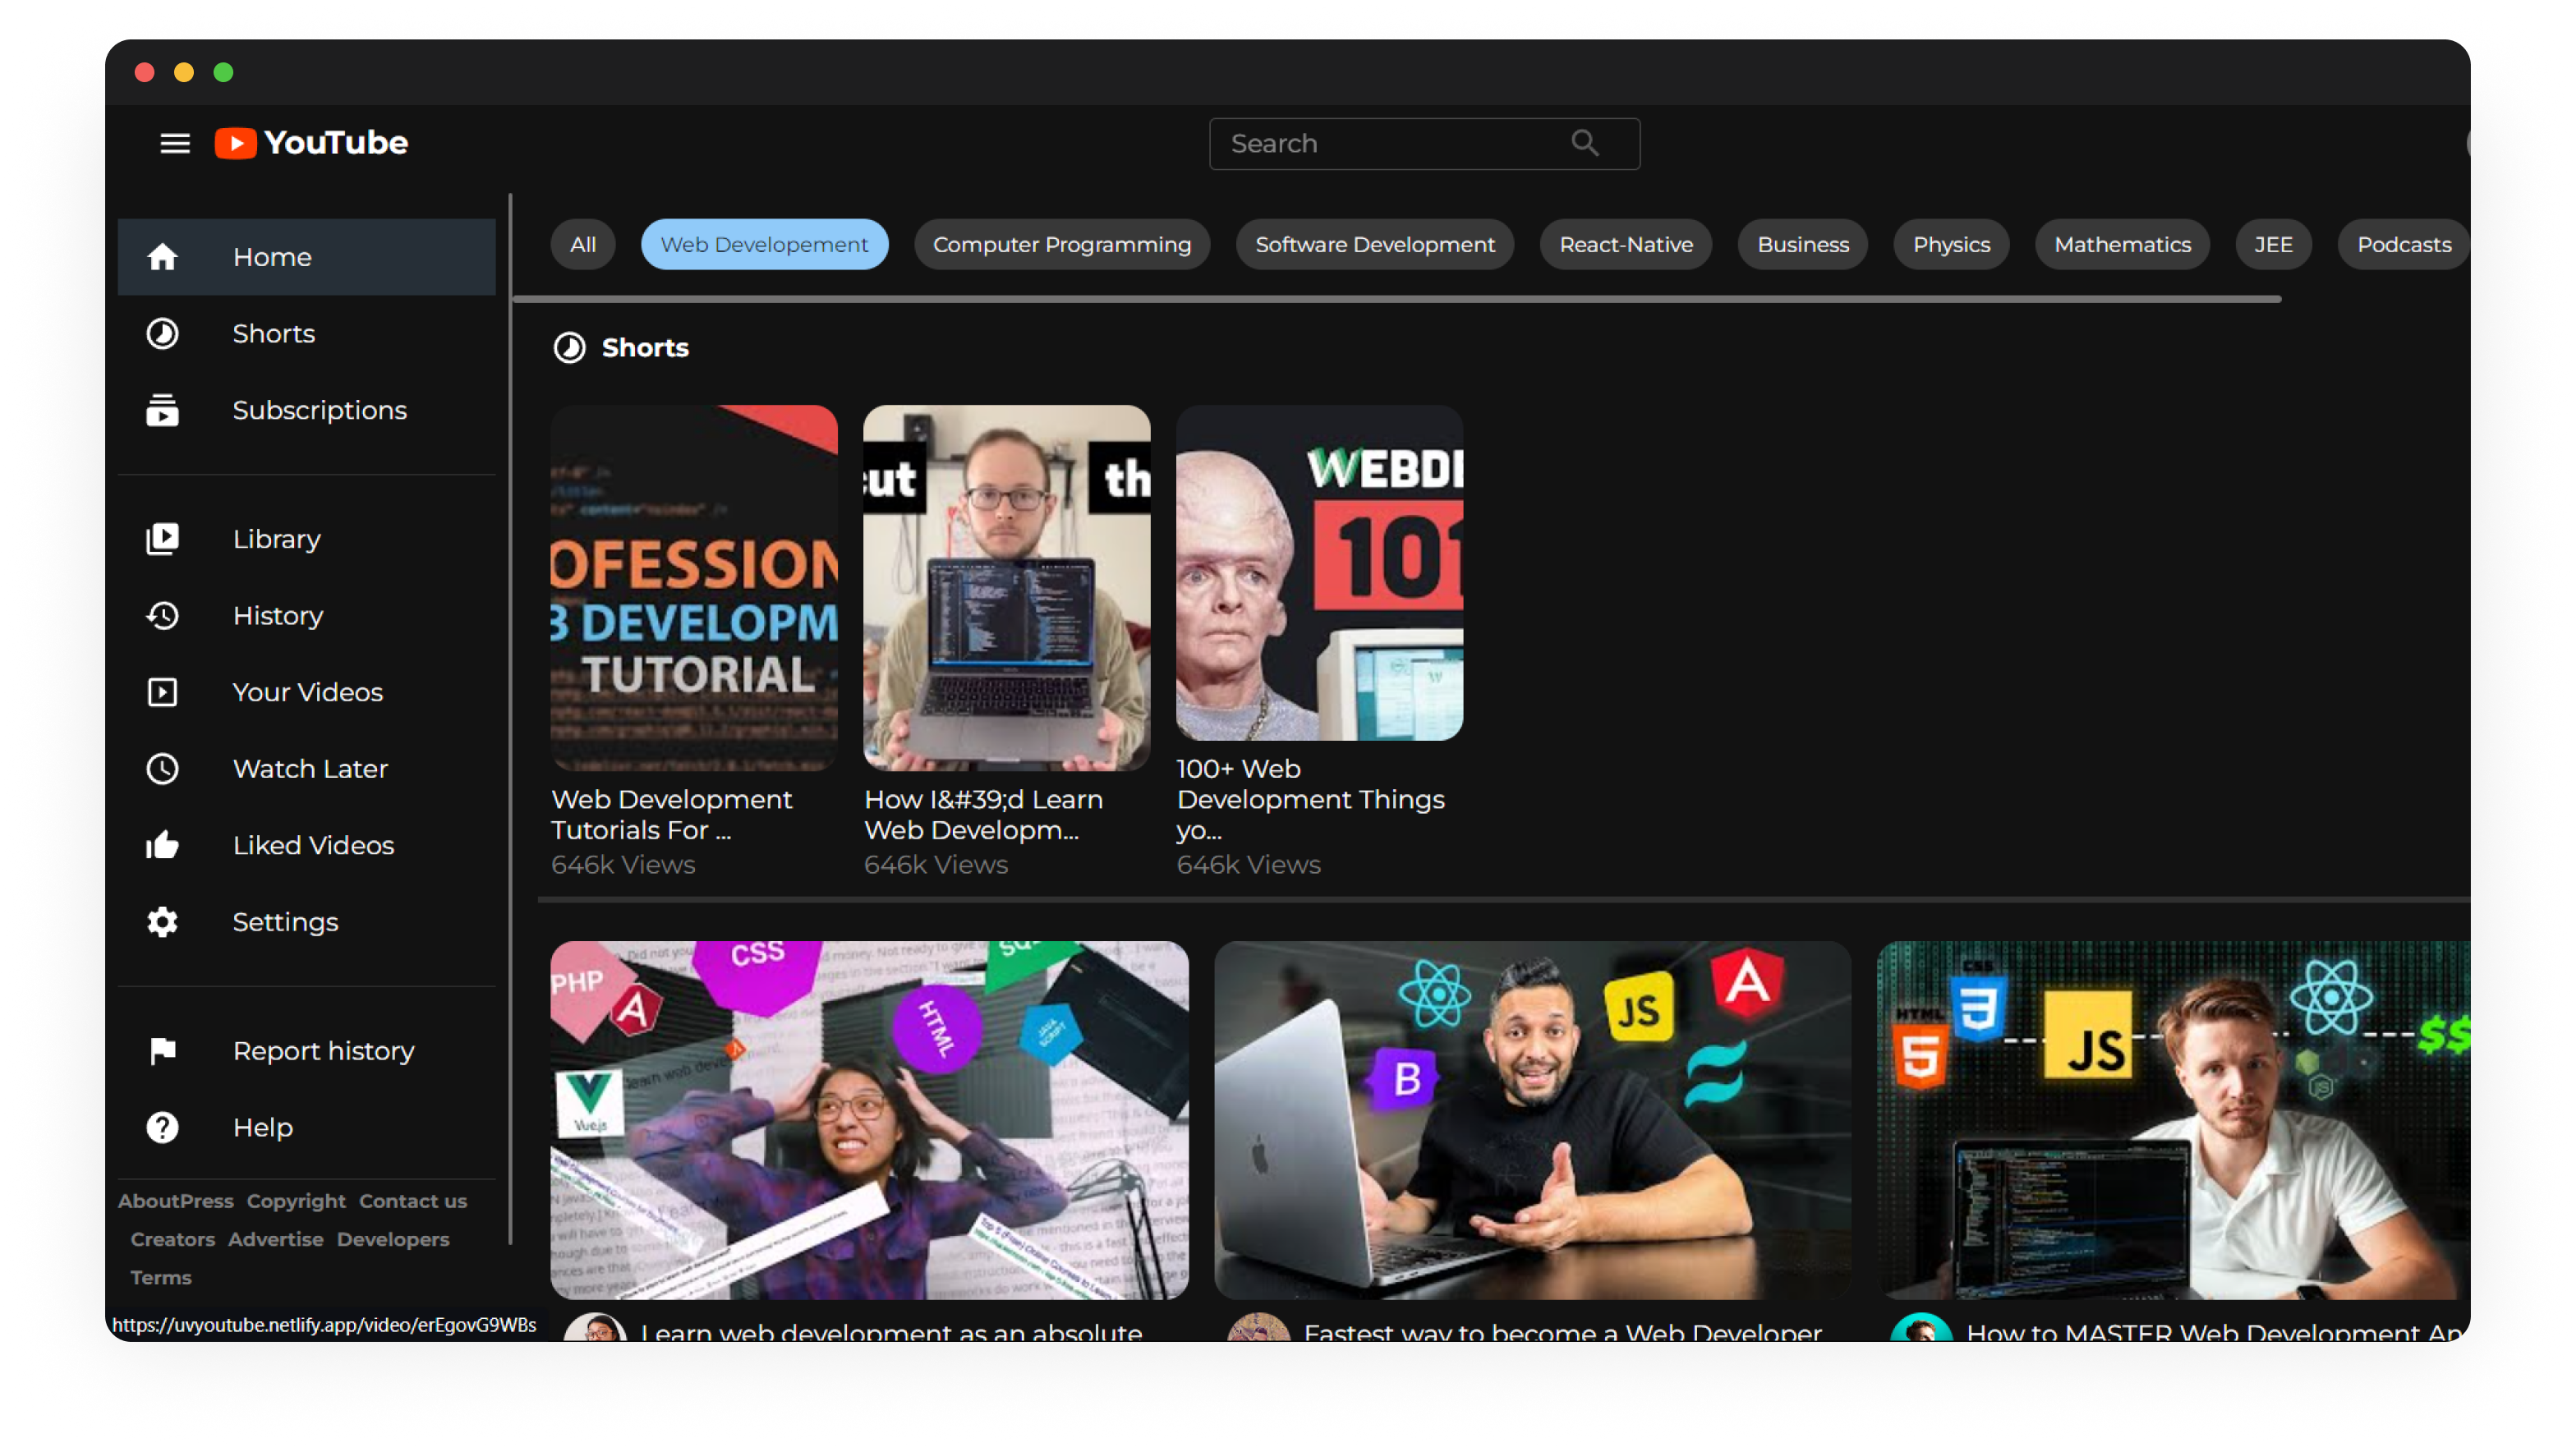Click the Home house icon

pyautogui.click(x=162, y=257)
